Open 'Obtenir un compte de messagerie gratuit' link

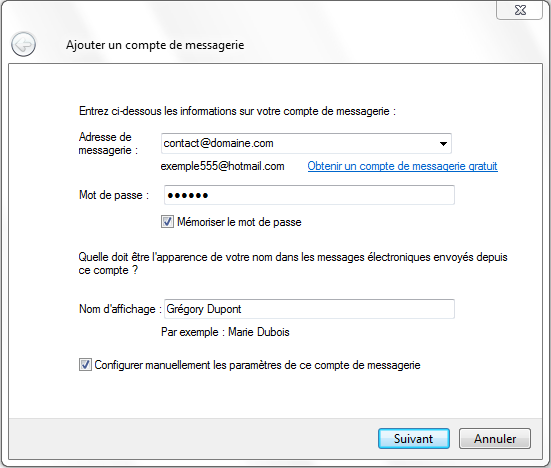402,166
